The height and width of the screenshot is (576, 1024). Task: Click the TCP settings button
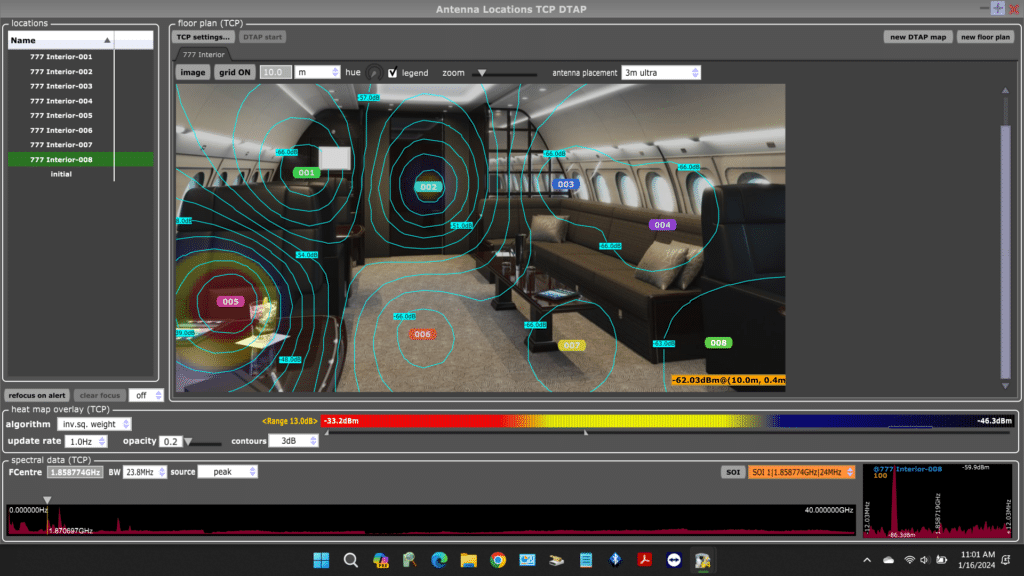pyautogui.click(x=203, y=37)
